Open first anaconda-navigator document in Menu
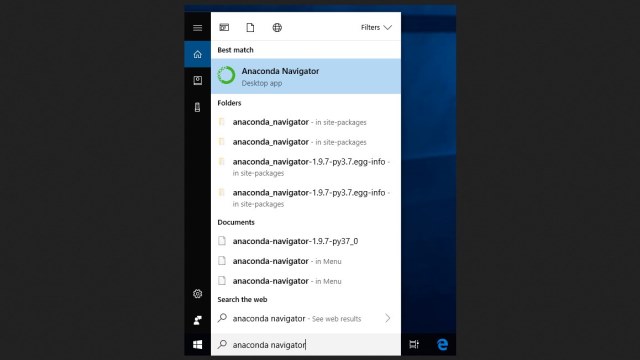This screenshot has width=640, height=360. [x=306, y=261]
